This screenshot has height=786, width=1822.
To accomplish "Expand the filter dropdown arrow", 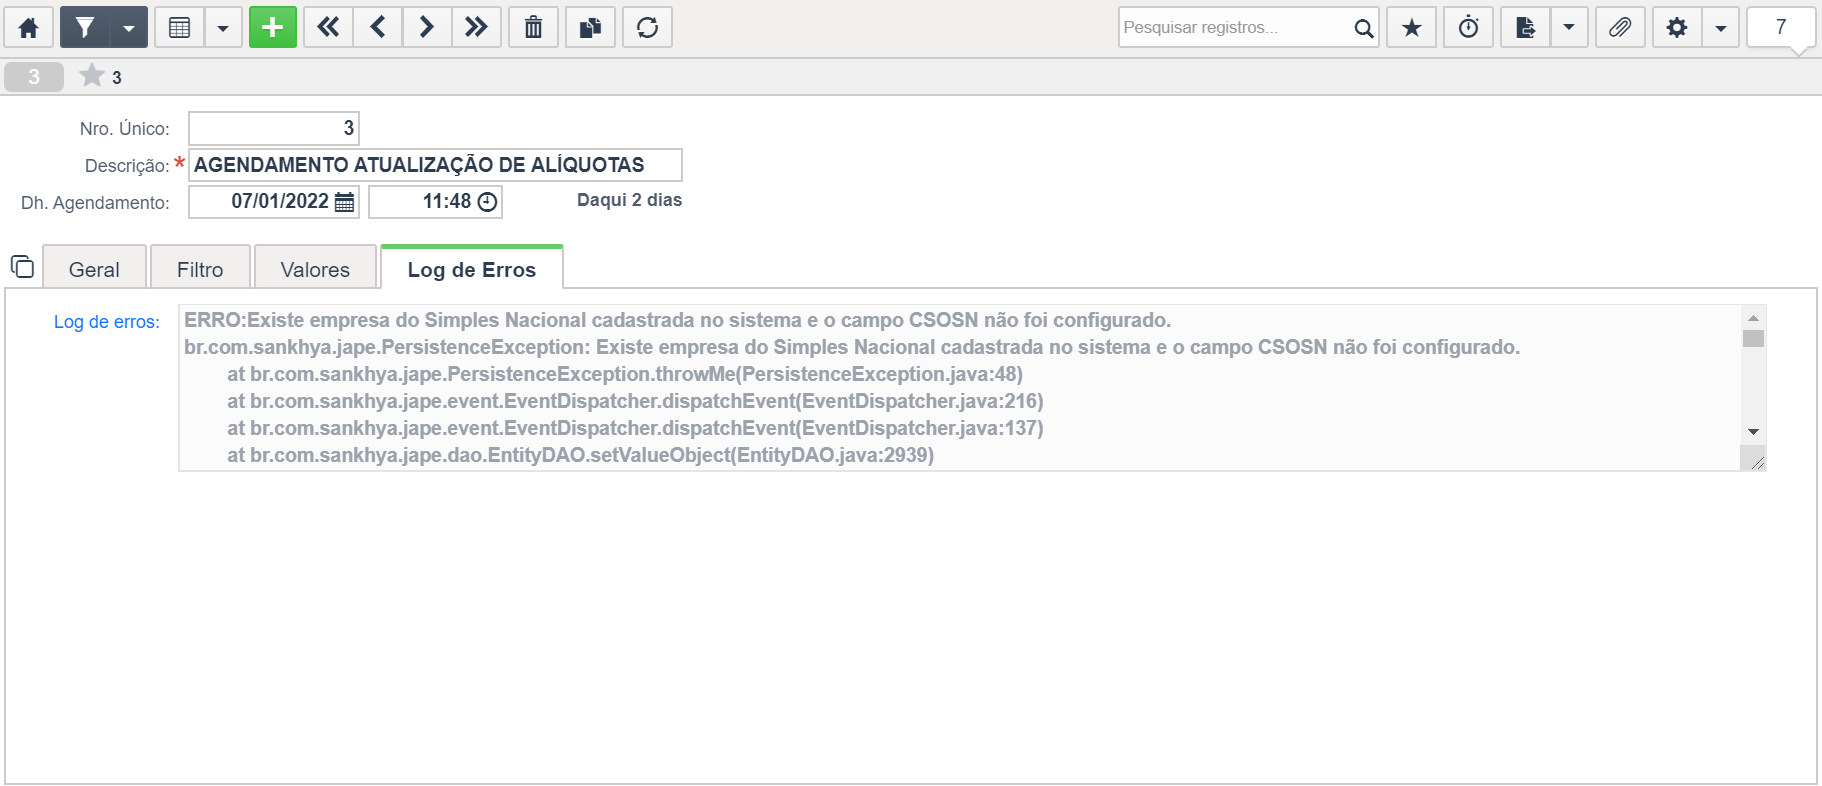I will (x=129, y=27).
